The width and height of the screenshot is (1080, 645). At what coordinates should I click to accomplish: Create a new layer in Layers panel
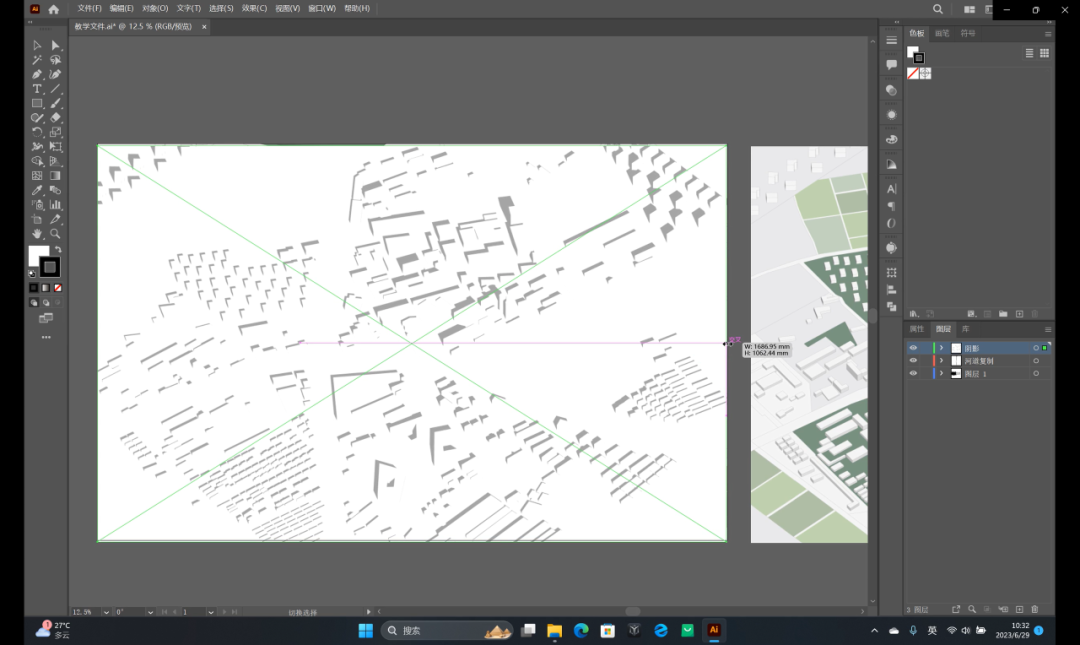1019,609
